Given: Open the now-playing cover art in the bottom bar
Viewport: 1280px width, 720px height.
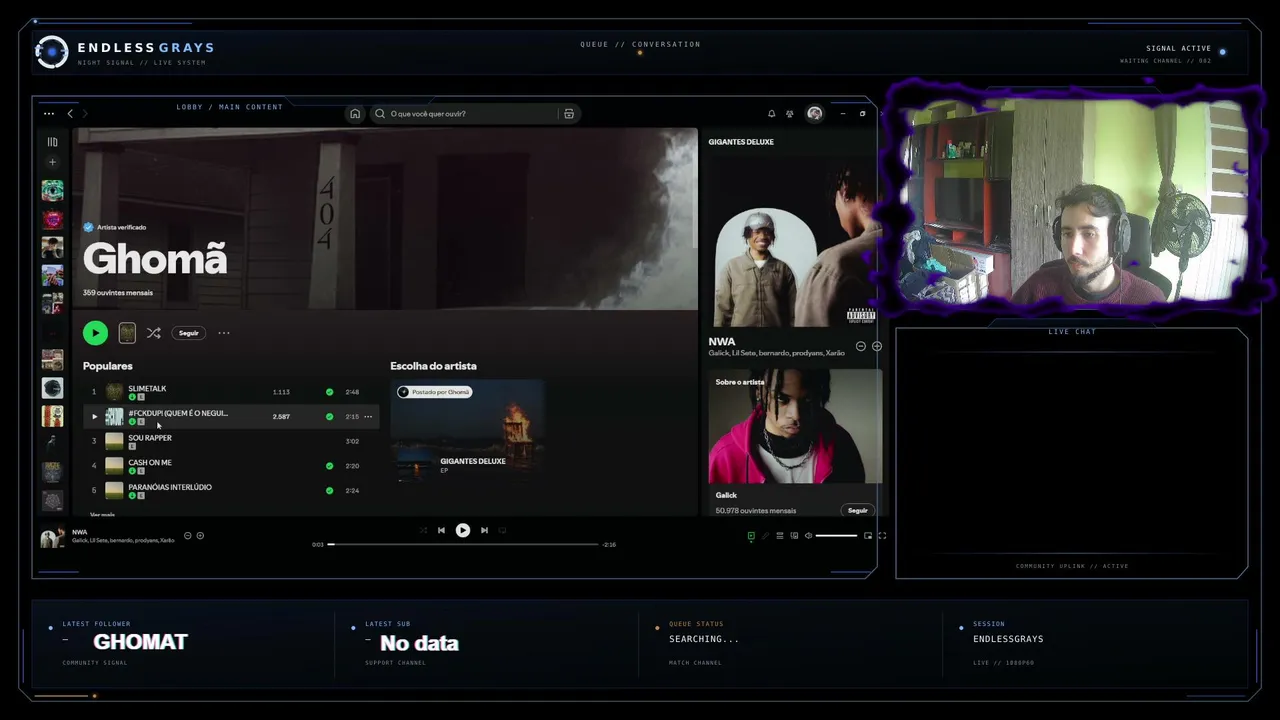Looking at the screenshot, I should (x=52, y=537).
